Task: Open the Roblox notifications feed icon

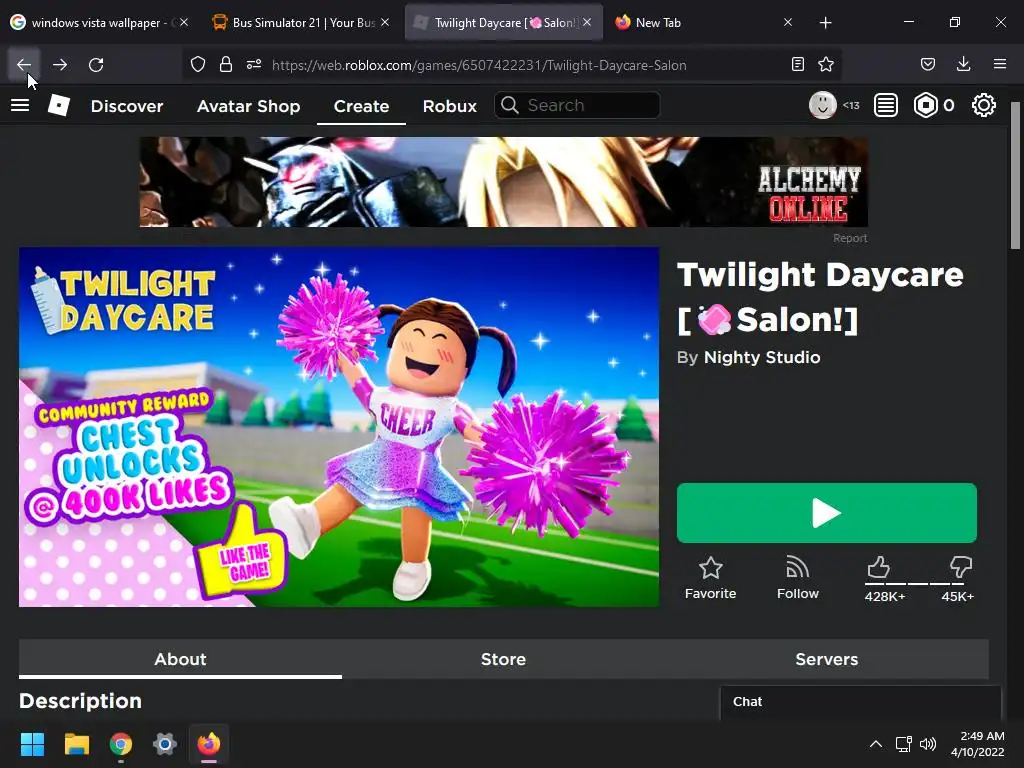Action: (886, 105)
